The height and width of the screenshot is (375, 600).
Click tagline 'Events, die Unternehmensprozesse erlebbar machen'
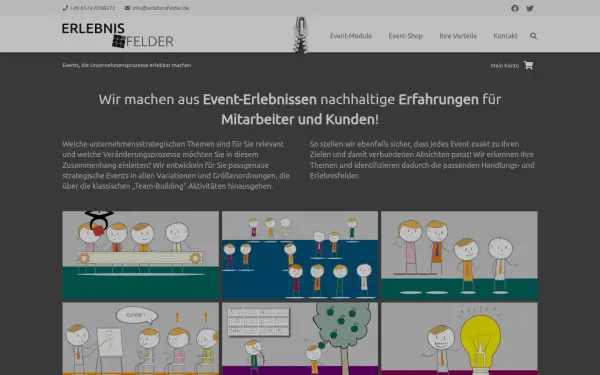127,65
